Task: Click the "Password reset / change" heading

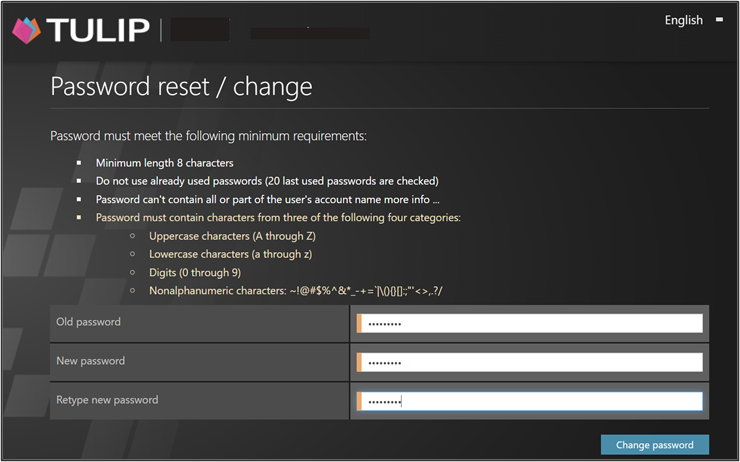Action: pos(181,87)
